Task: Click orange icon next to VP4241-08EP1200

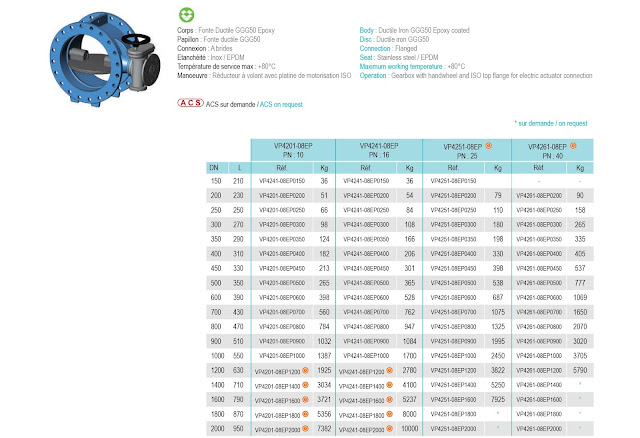Action: click(389, 370)
